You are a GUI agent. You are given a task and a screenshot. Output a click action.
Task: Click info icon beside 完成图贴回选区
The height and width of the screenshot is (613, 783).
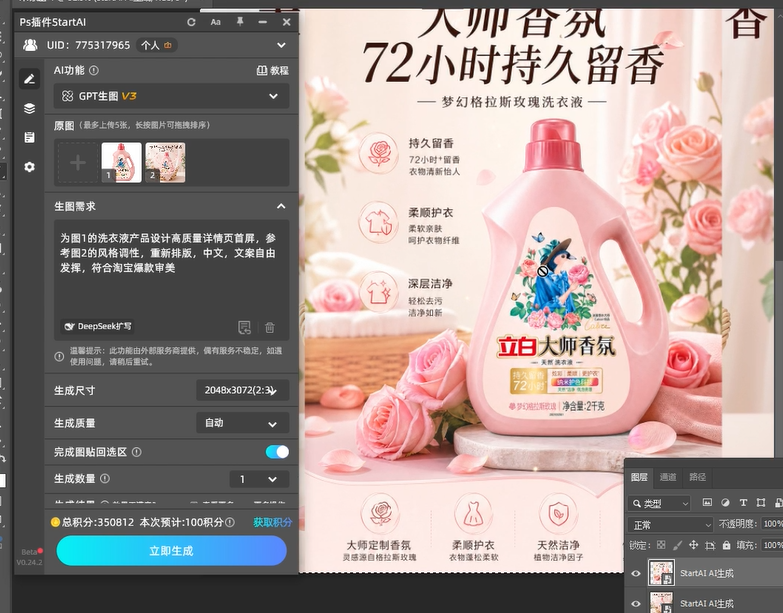tap(136, 452)
